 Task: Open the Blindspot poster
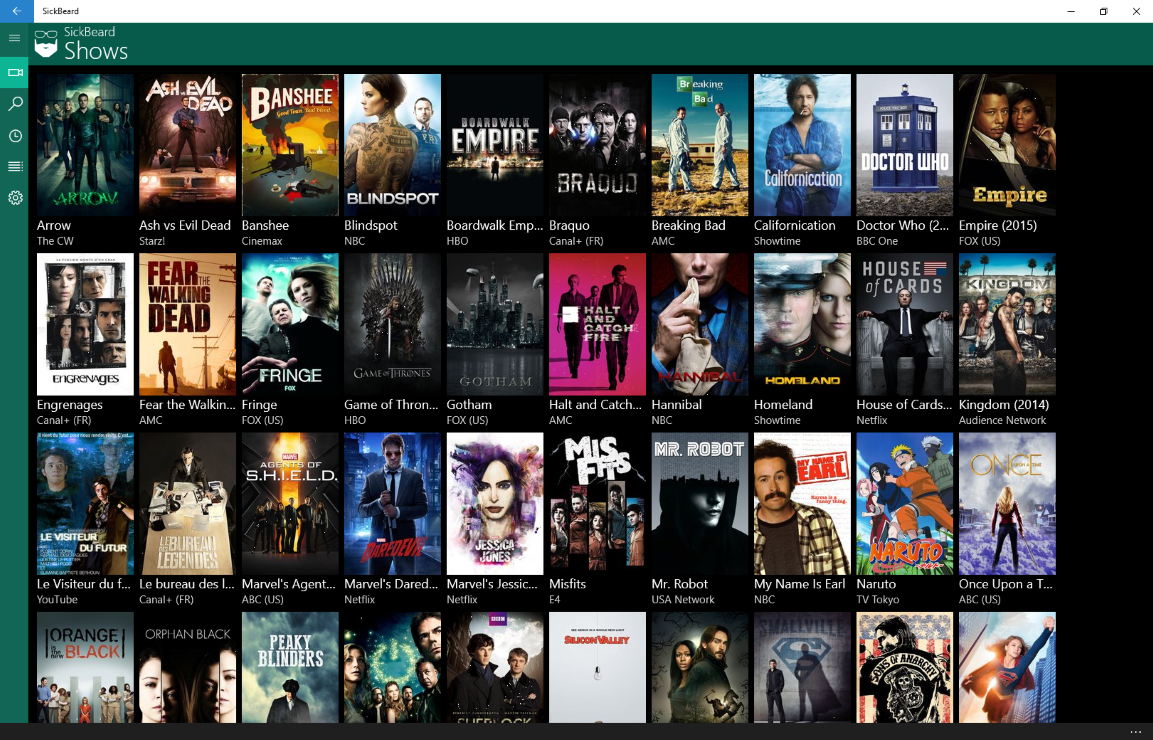[x=393, y=145]
